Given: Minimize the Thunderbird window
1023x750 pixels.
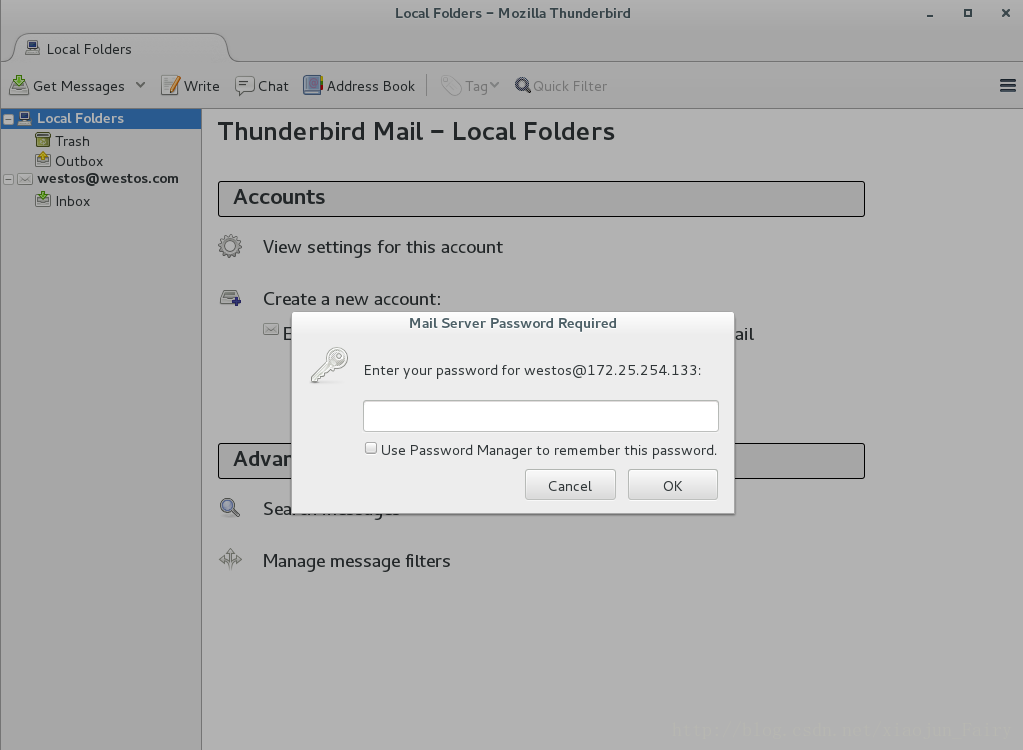Looking at the screenshot, I should click(930, 14).
